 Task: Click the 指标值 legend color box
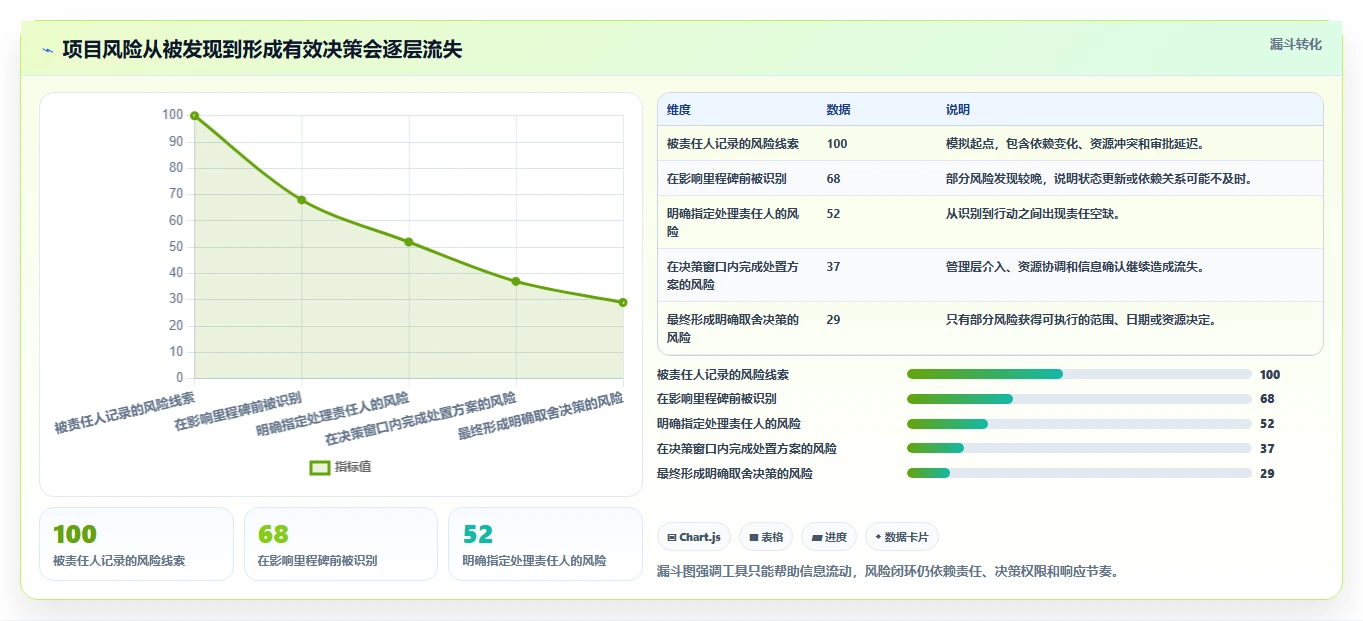tap(320, 467)
